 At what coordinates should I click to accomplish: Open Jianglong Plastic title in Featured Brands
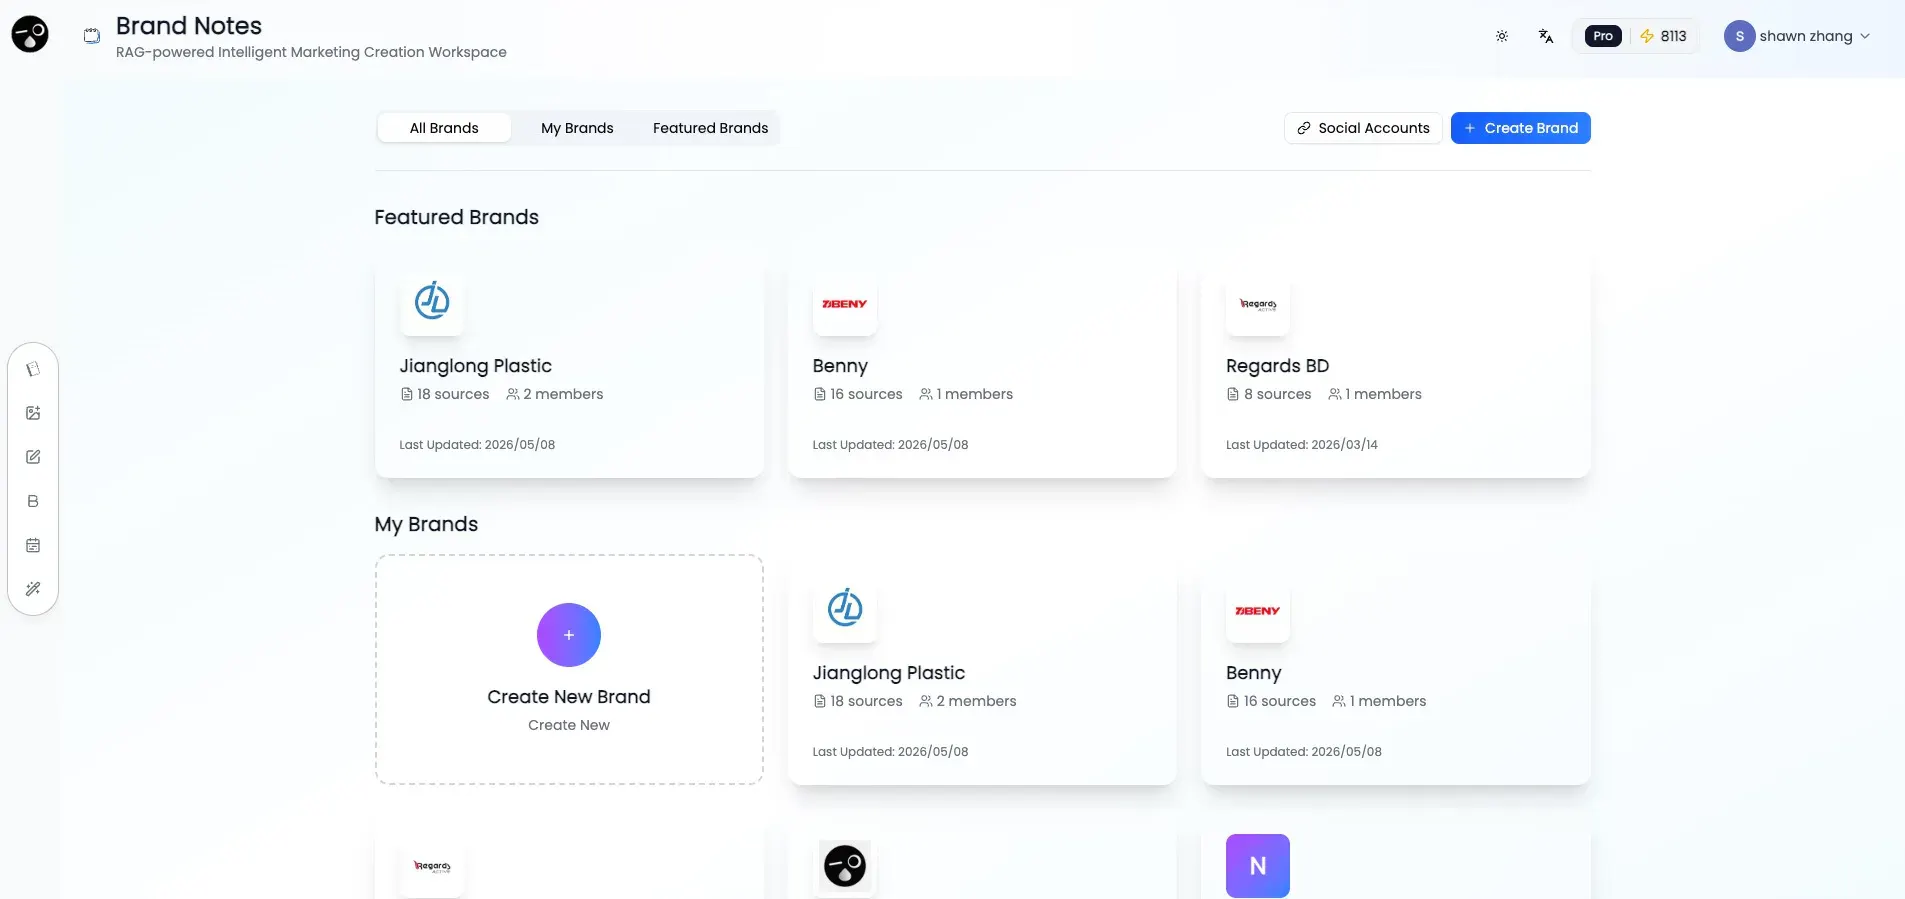pyautogui.click(x=475, y=366)
